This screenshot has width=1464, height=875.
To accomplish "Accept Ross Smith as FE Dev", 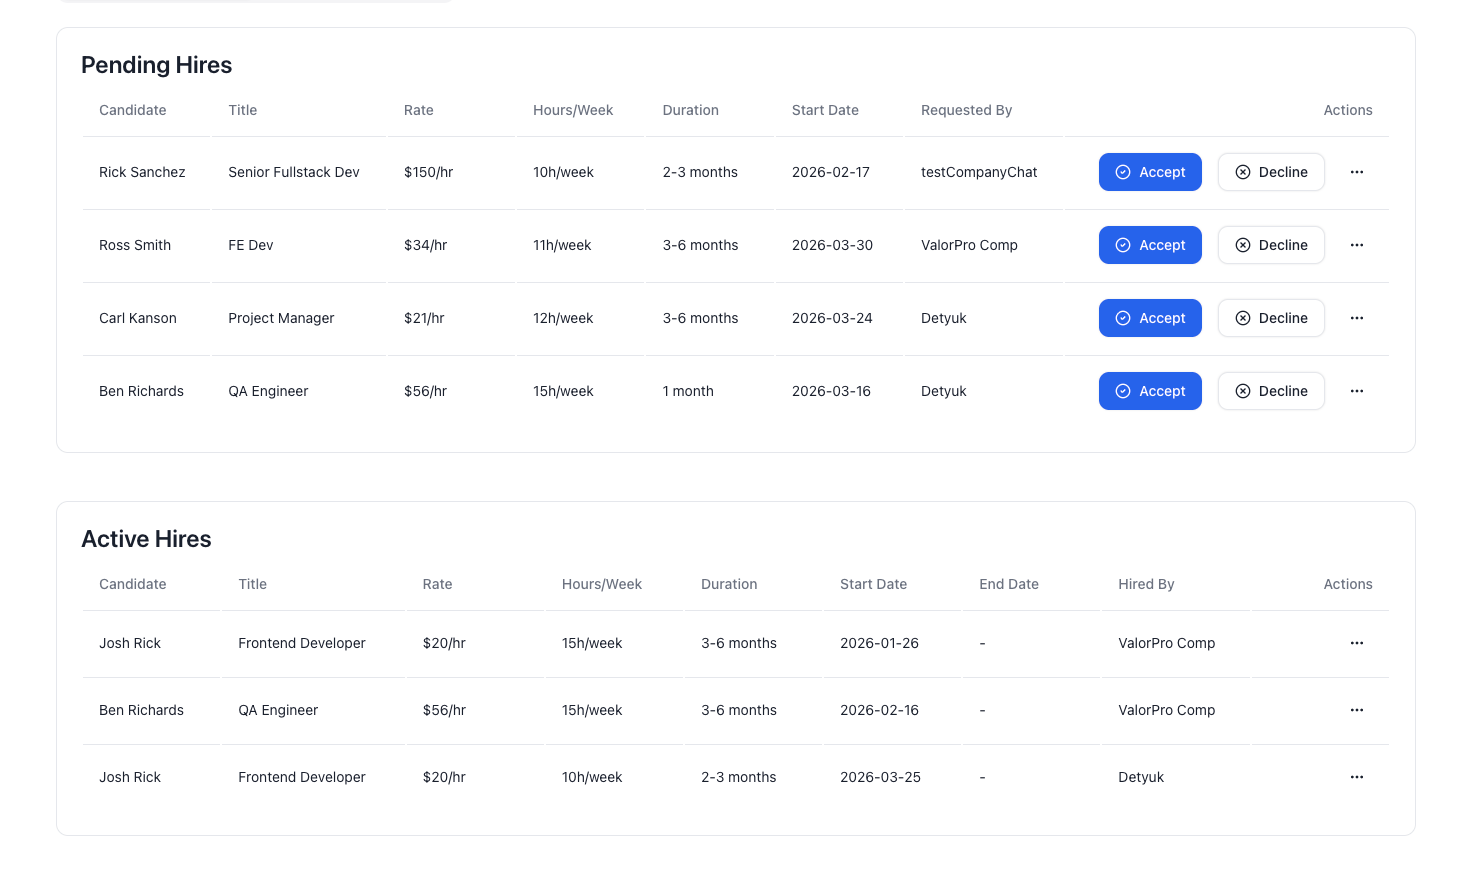I will tap(1150, 245).
